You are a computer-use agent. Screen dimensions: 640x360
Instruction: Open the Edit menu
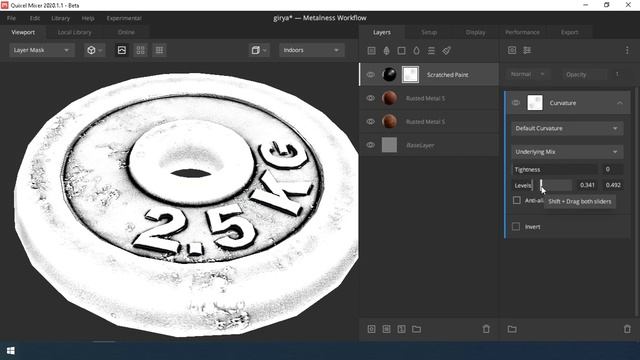(x=35, y=18)
